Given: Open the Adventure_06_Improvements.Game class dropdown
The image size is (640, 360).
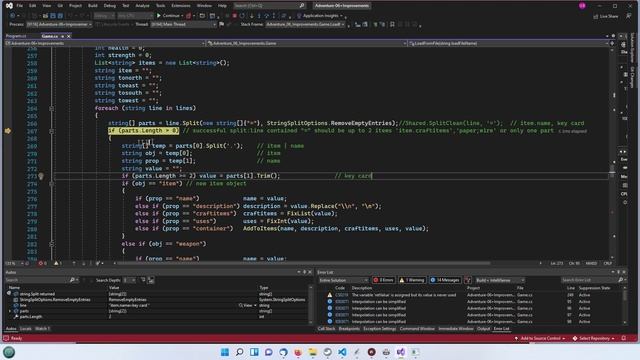Looking at the screenshot, I should pyautogui.click(x=306, y=43).
